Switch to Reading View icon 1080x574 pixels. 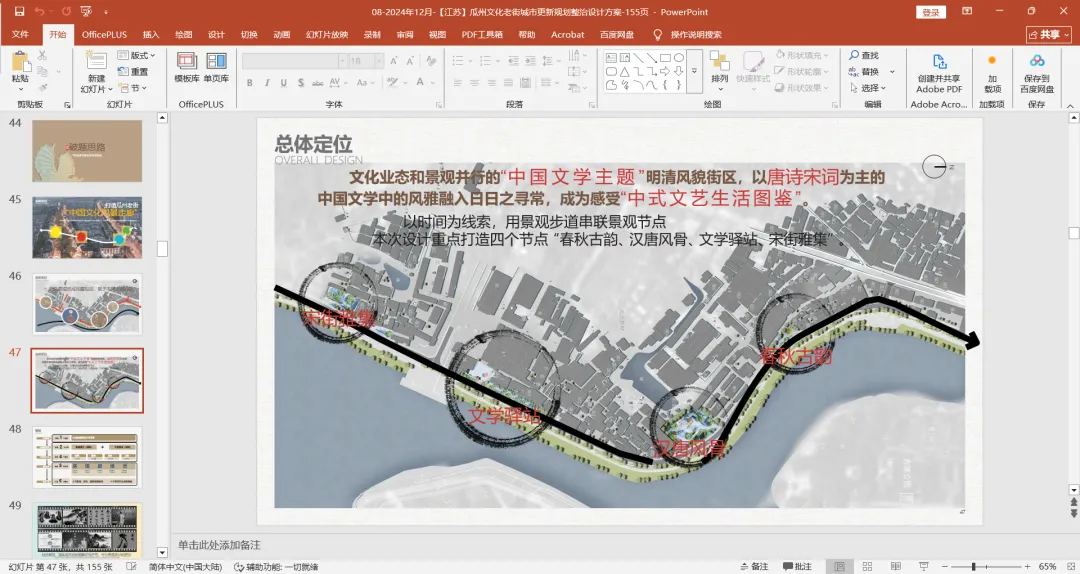coord(895,566)
